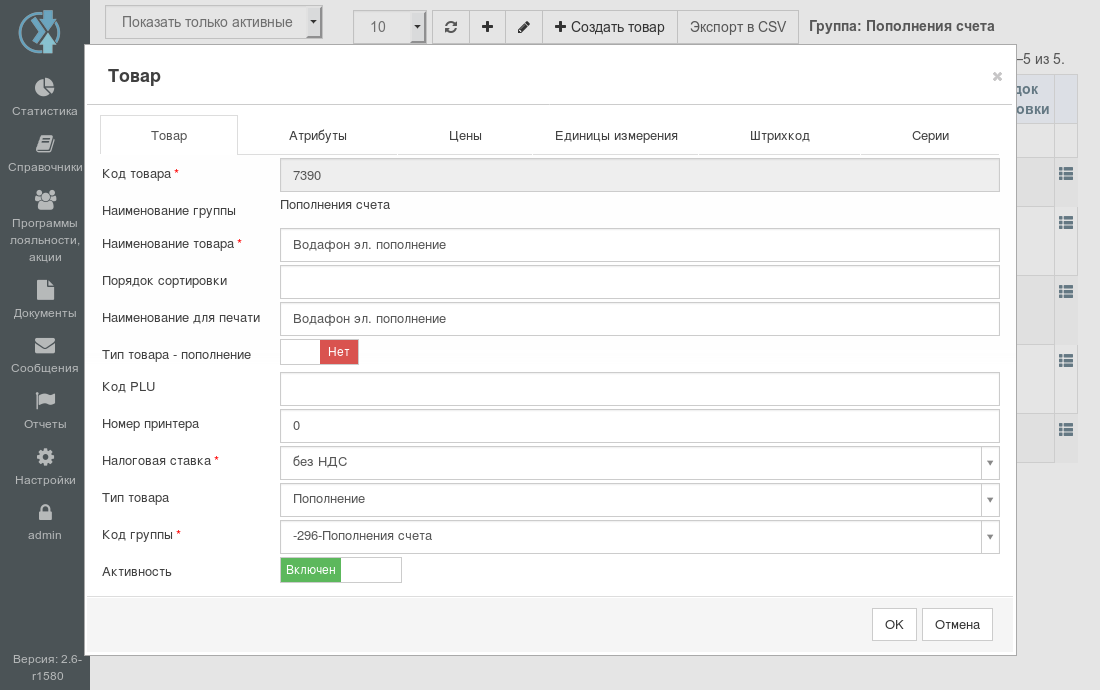Viewport: 1100px width, 690px height.
Task: Click the pencil edit icon
Action: point(523,27)
